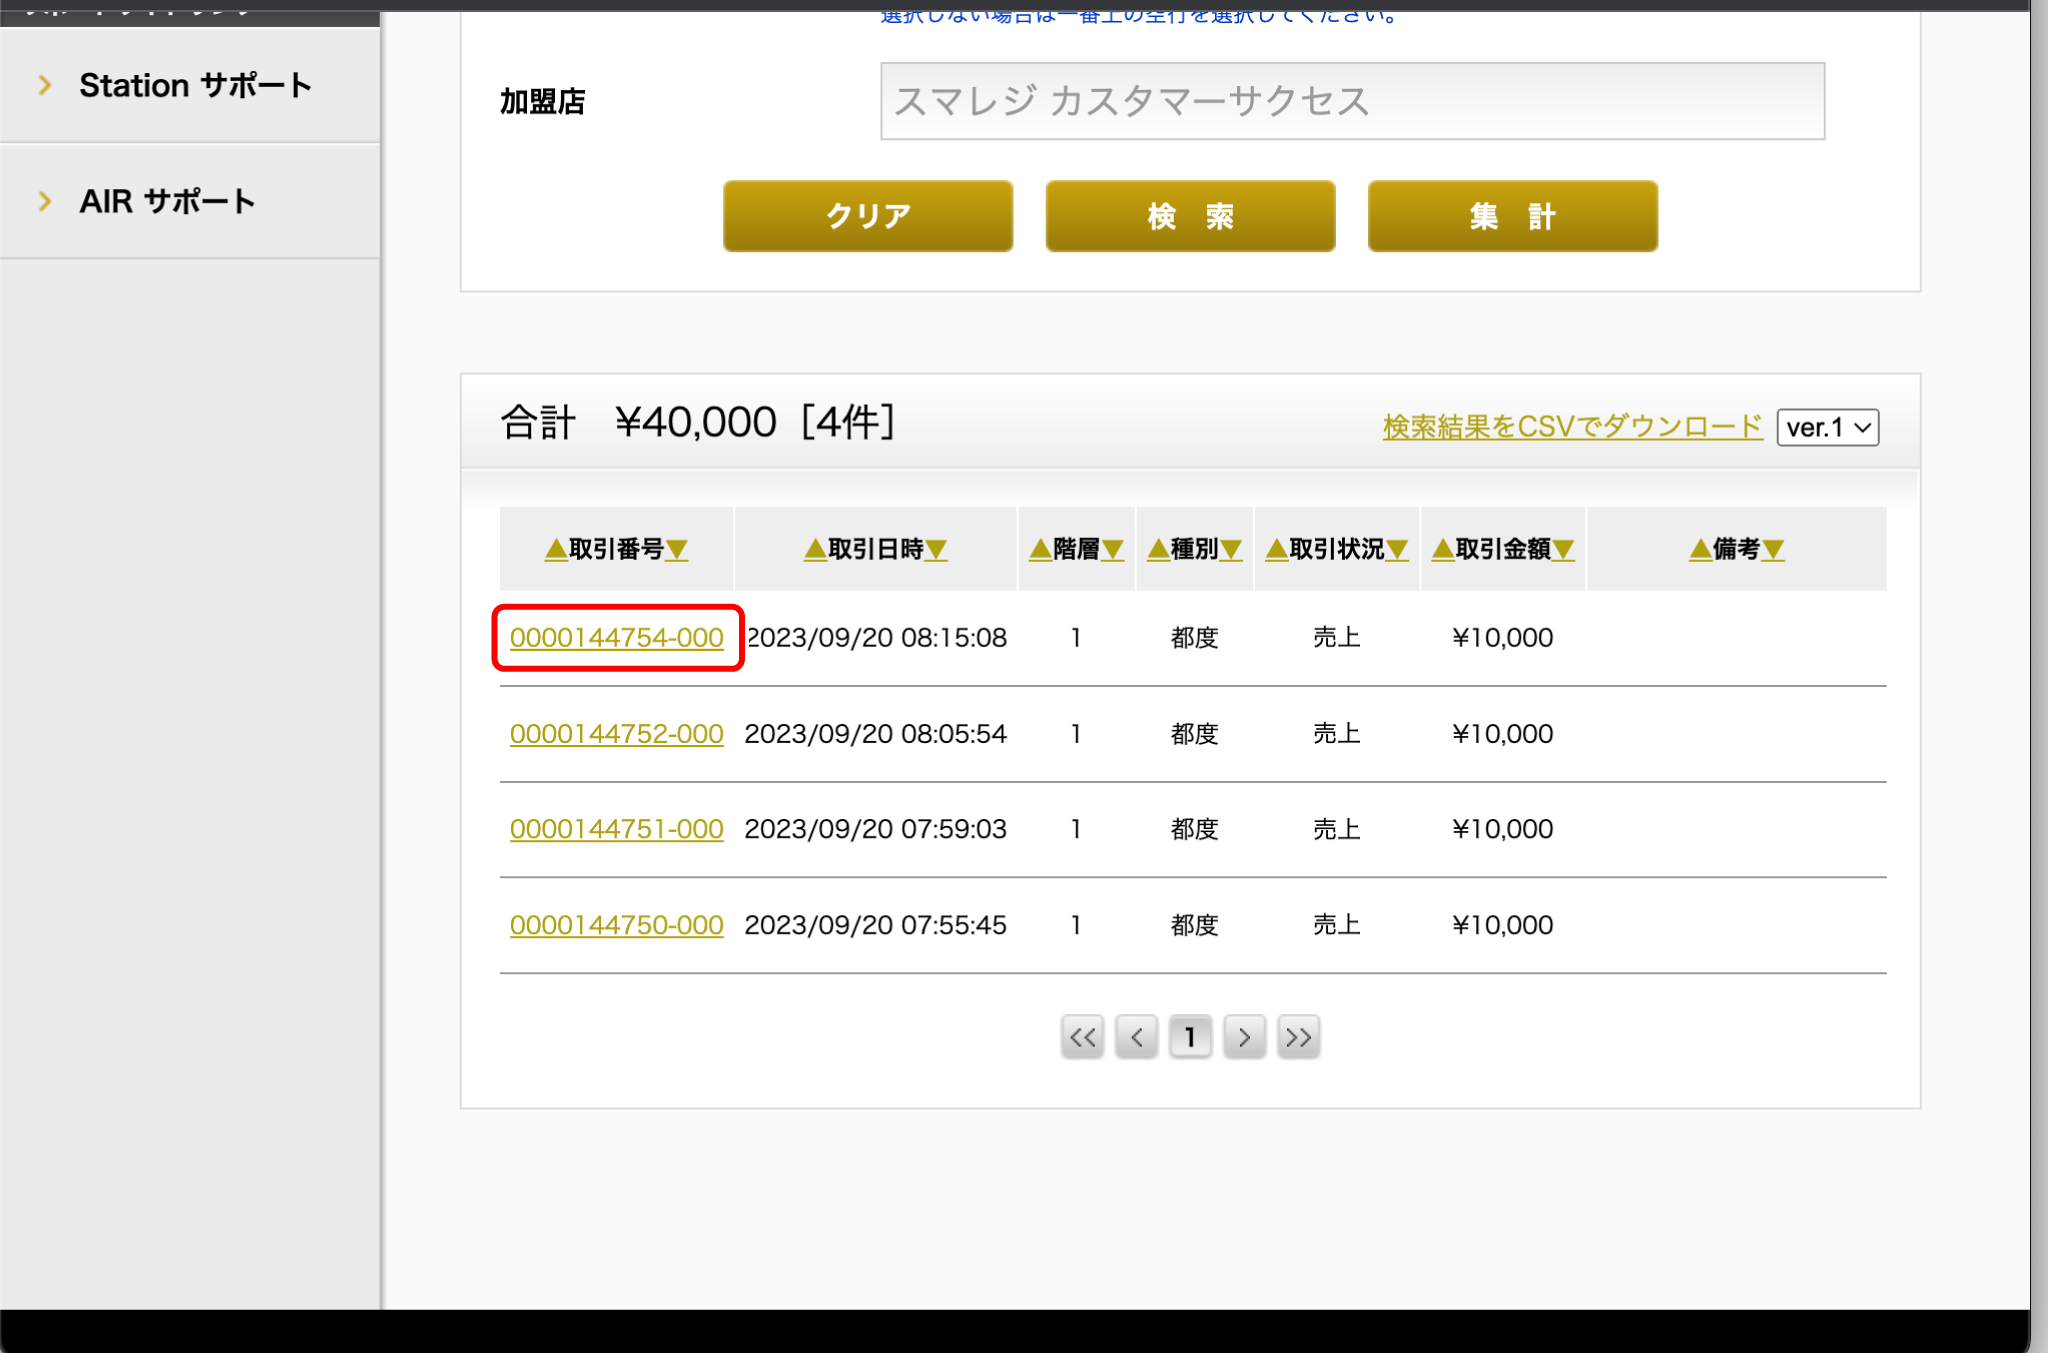The image size is (2048, 1353).
Task: Sort 備考 descending with down arrow
Action: click(x=1773, y=549)
